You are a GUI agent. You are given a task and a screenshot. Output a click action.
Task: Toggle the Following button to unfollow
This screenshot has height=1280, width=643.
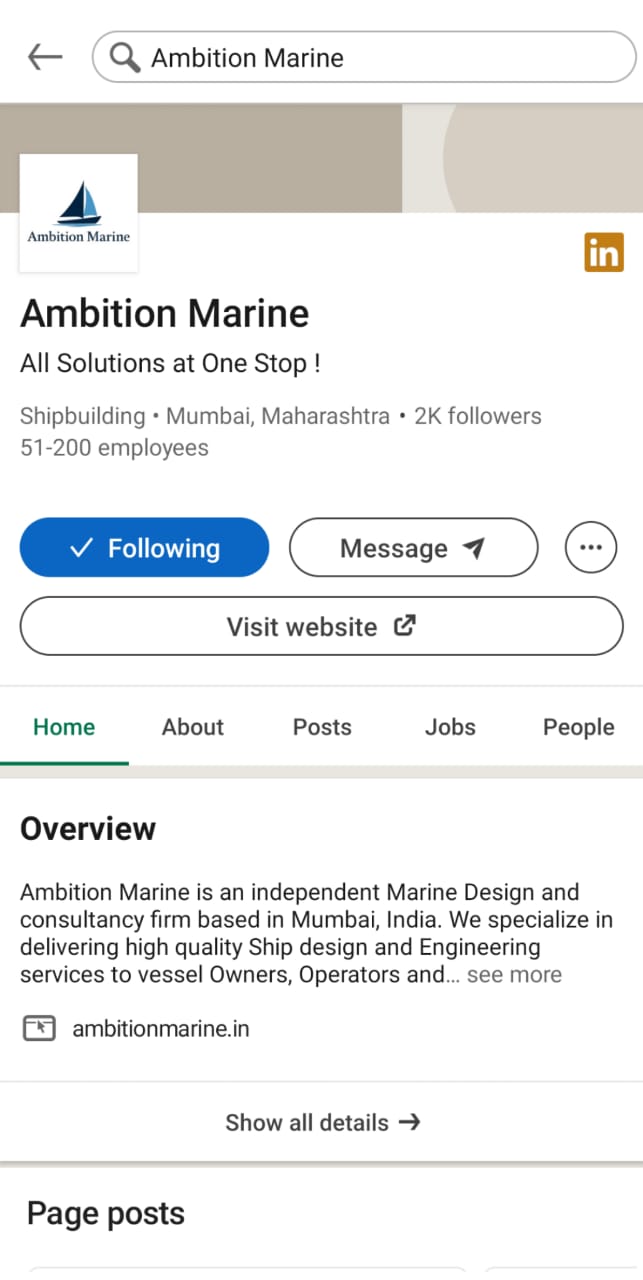[144, 548]
